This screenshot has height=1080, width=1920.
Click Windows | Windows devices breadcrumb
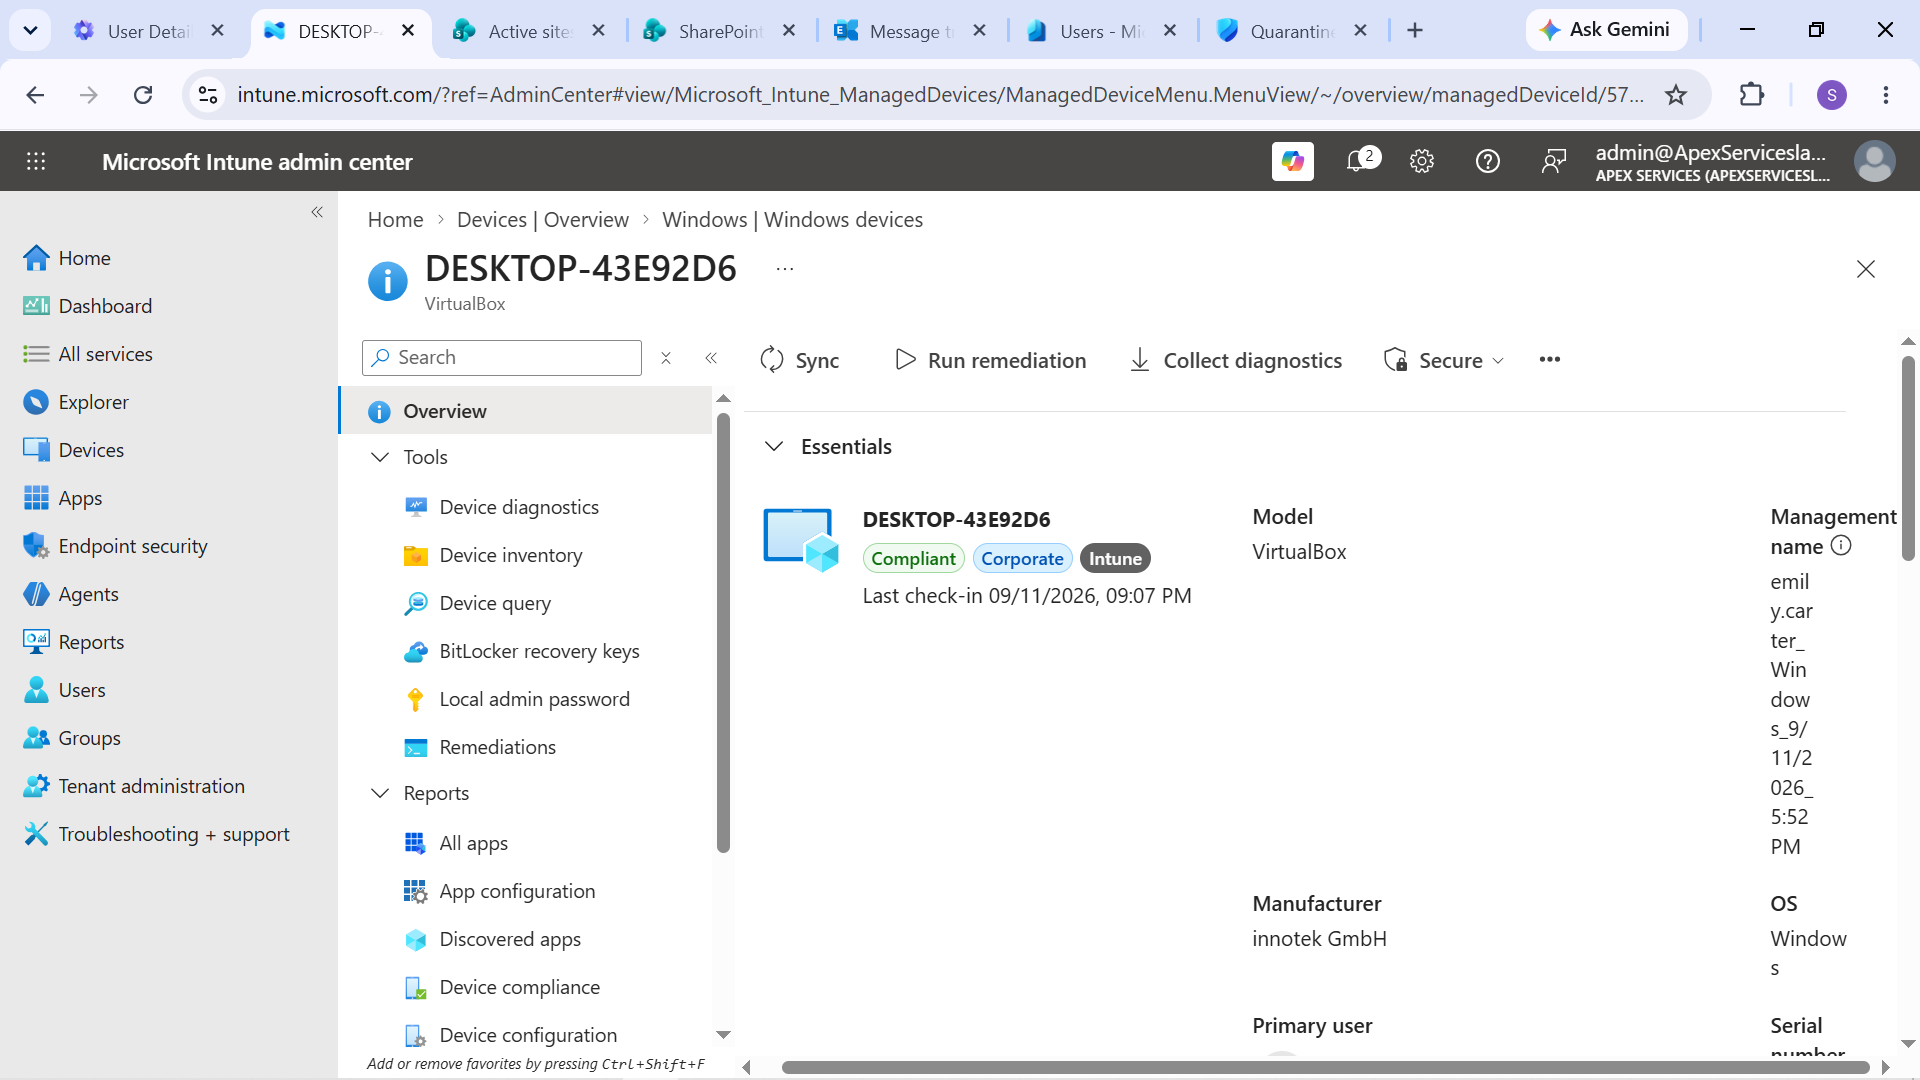(792, 219)
